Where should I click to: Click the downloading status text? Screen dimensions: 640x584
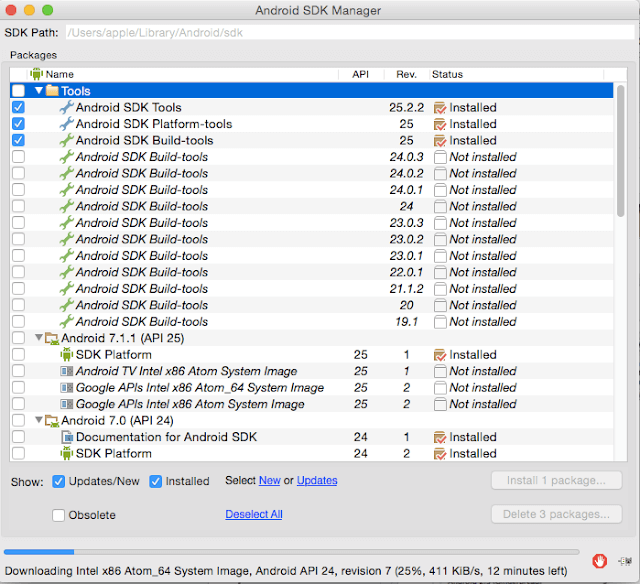click(286, 571)
